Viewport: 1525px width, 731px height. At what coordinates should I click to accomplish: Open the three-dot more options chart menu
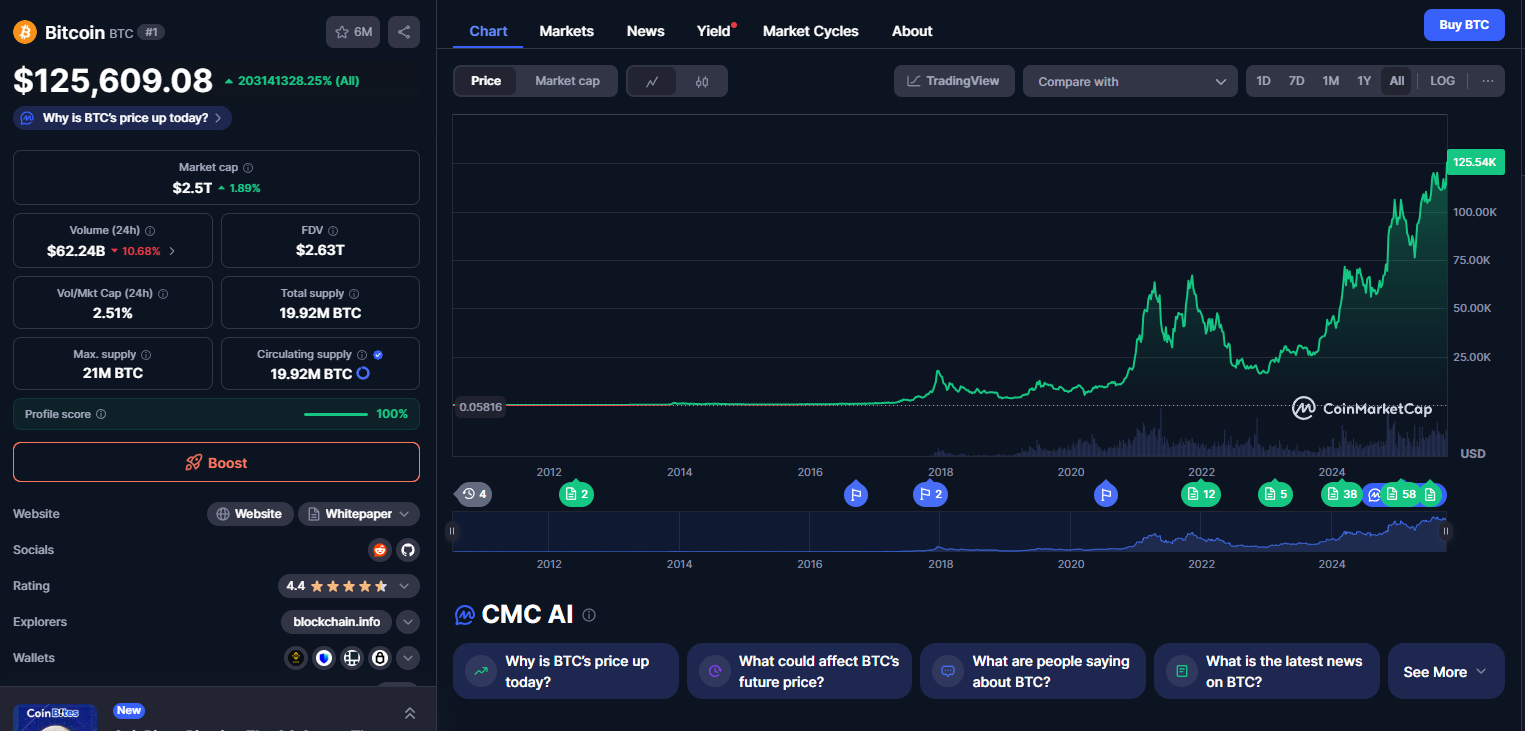coord(1488,81)
